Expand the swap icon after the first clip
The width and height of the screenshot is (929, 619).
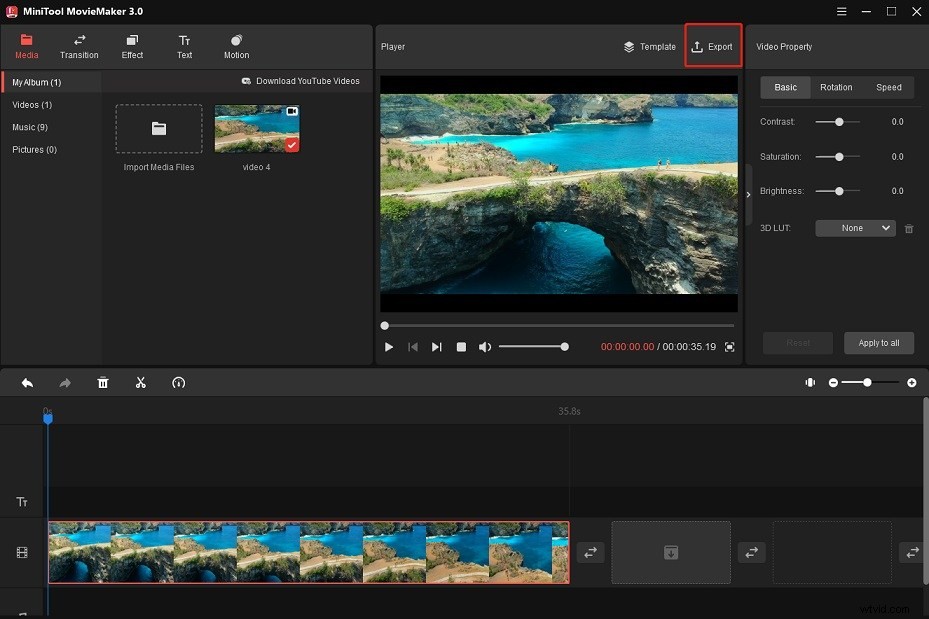point(589,552)
